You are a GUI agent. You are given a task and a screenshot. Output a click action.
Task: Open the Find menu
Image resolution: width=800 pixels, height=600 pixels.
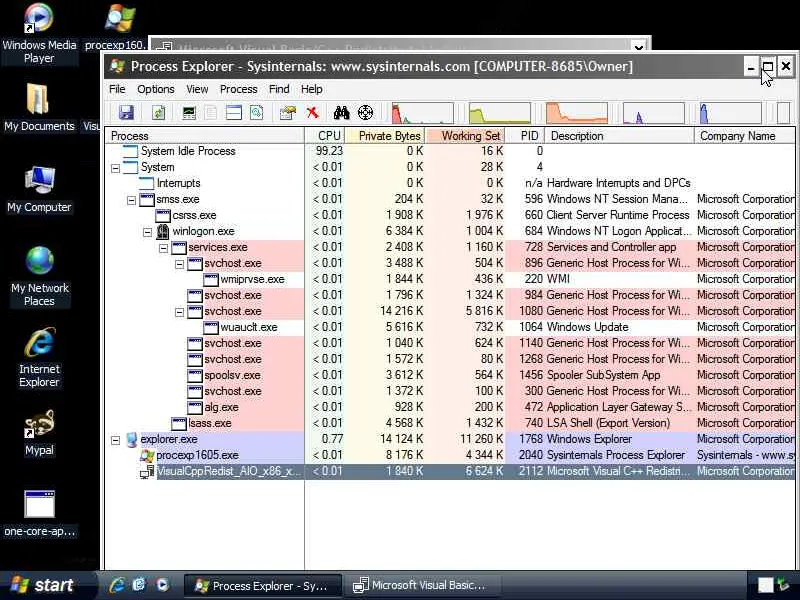click(279, 89)
